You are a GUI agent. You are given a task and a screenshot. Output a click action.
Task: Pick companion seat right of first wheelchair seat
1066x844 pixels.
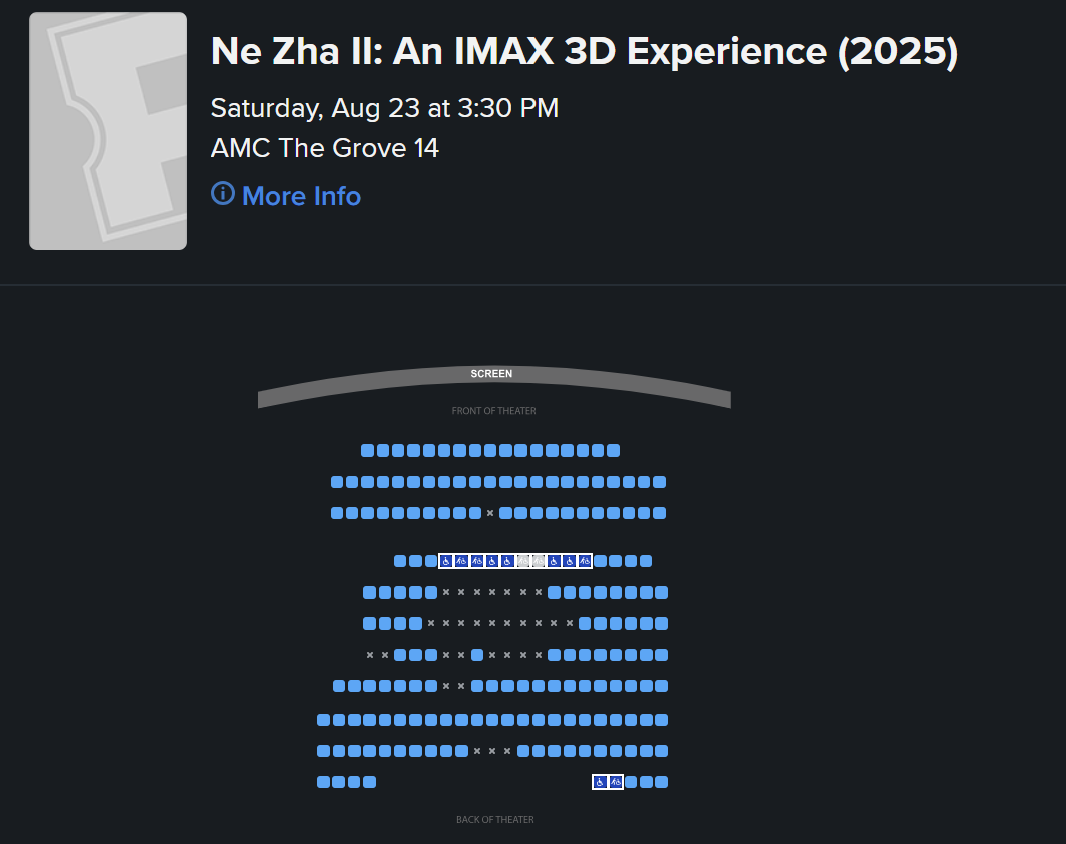pos(461,561)
